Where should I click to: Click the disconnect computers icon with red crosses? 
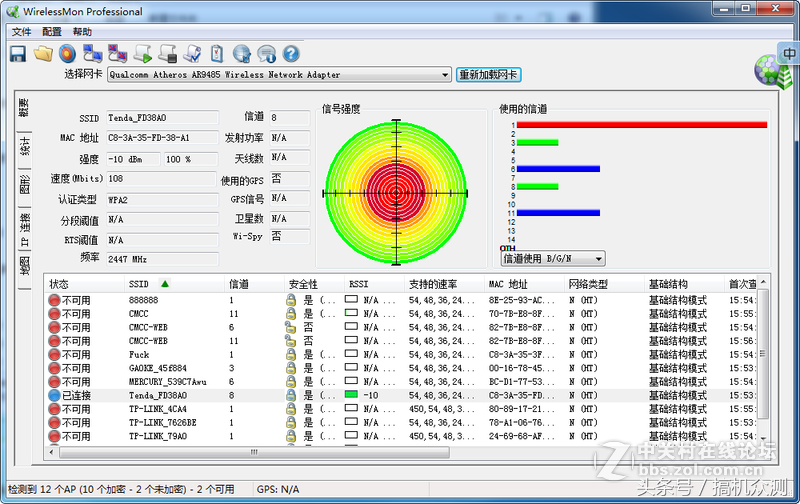[x=117, y=54]
